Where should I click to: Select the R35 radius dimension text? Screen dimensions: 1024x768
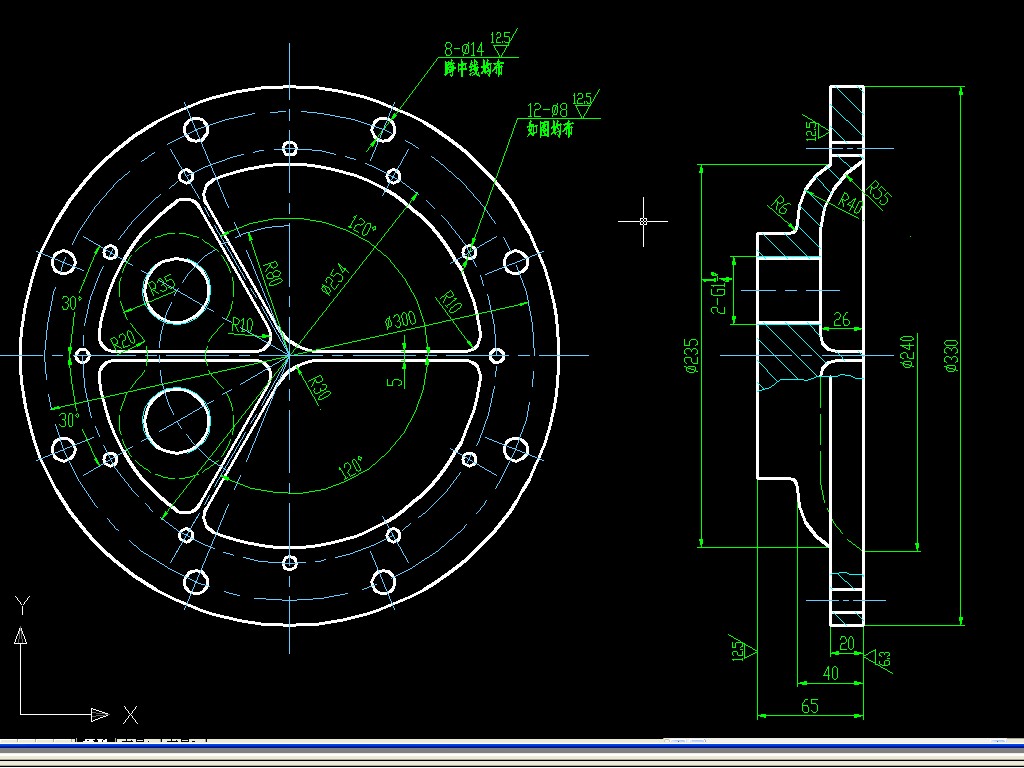(161, 286)
